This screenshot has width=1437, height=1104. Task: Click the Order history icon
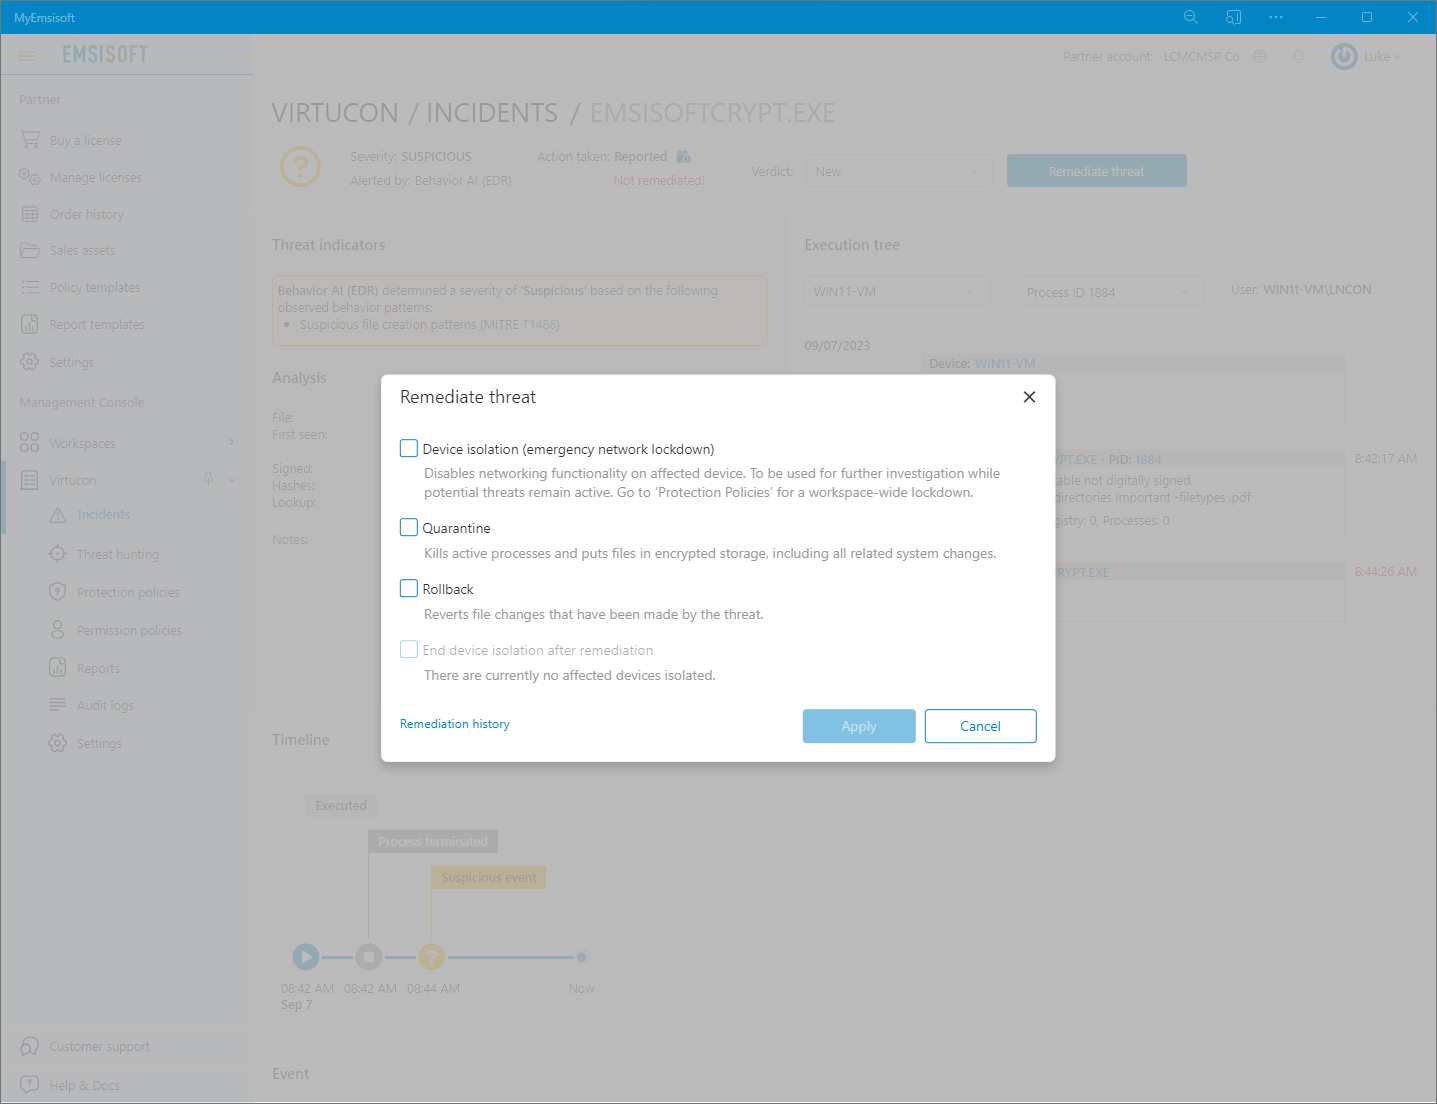pyautogui.click(x=30, y=214)
